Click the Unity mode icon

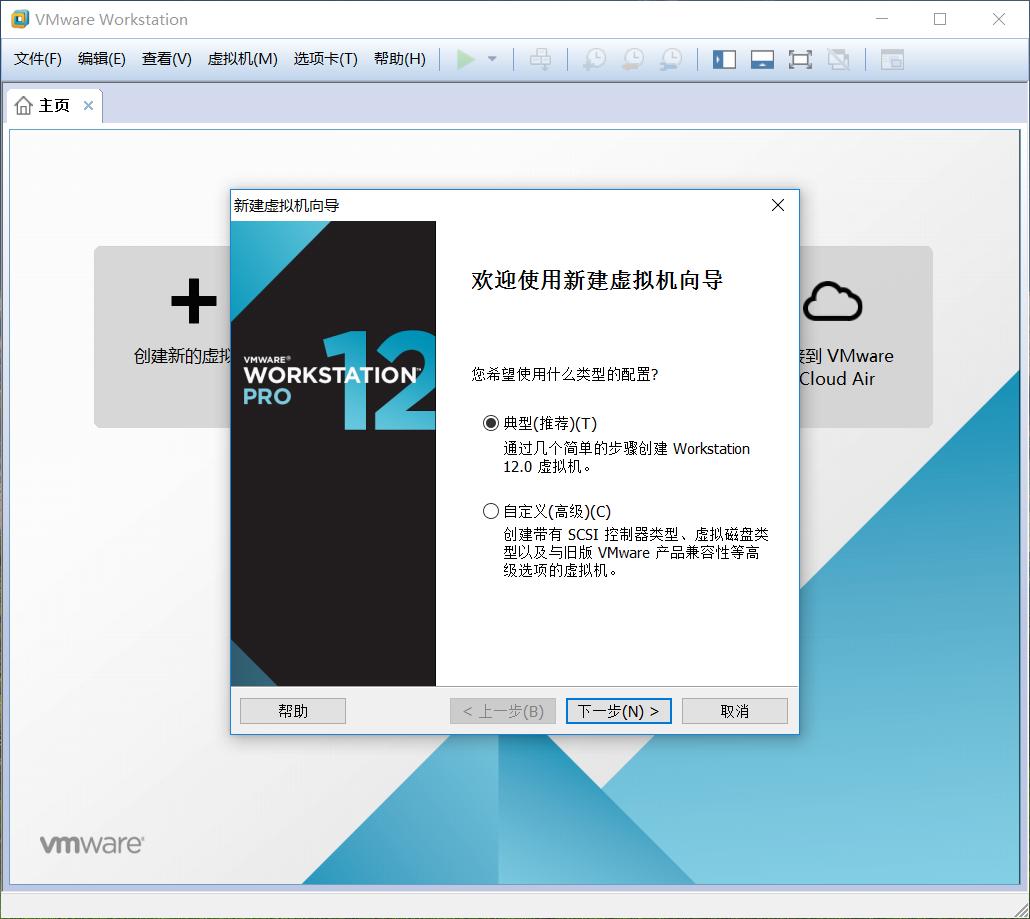coord(839,59)
